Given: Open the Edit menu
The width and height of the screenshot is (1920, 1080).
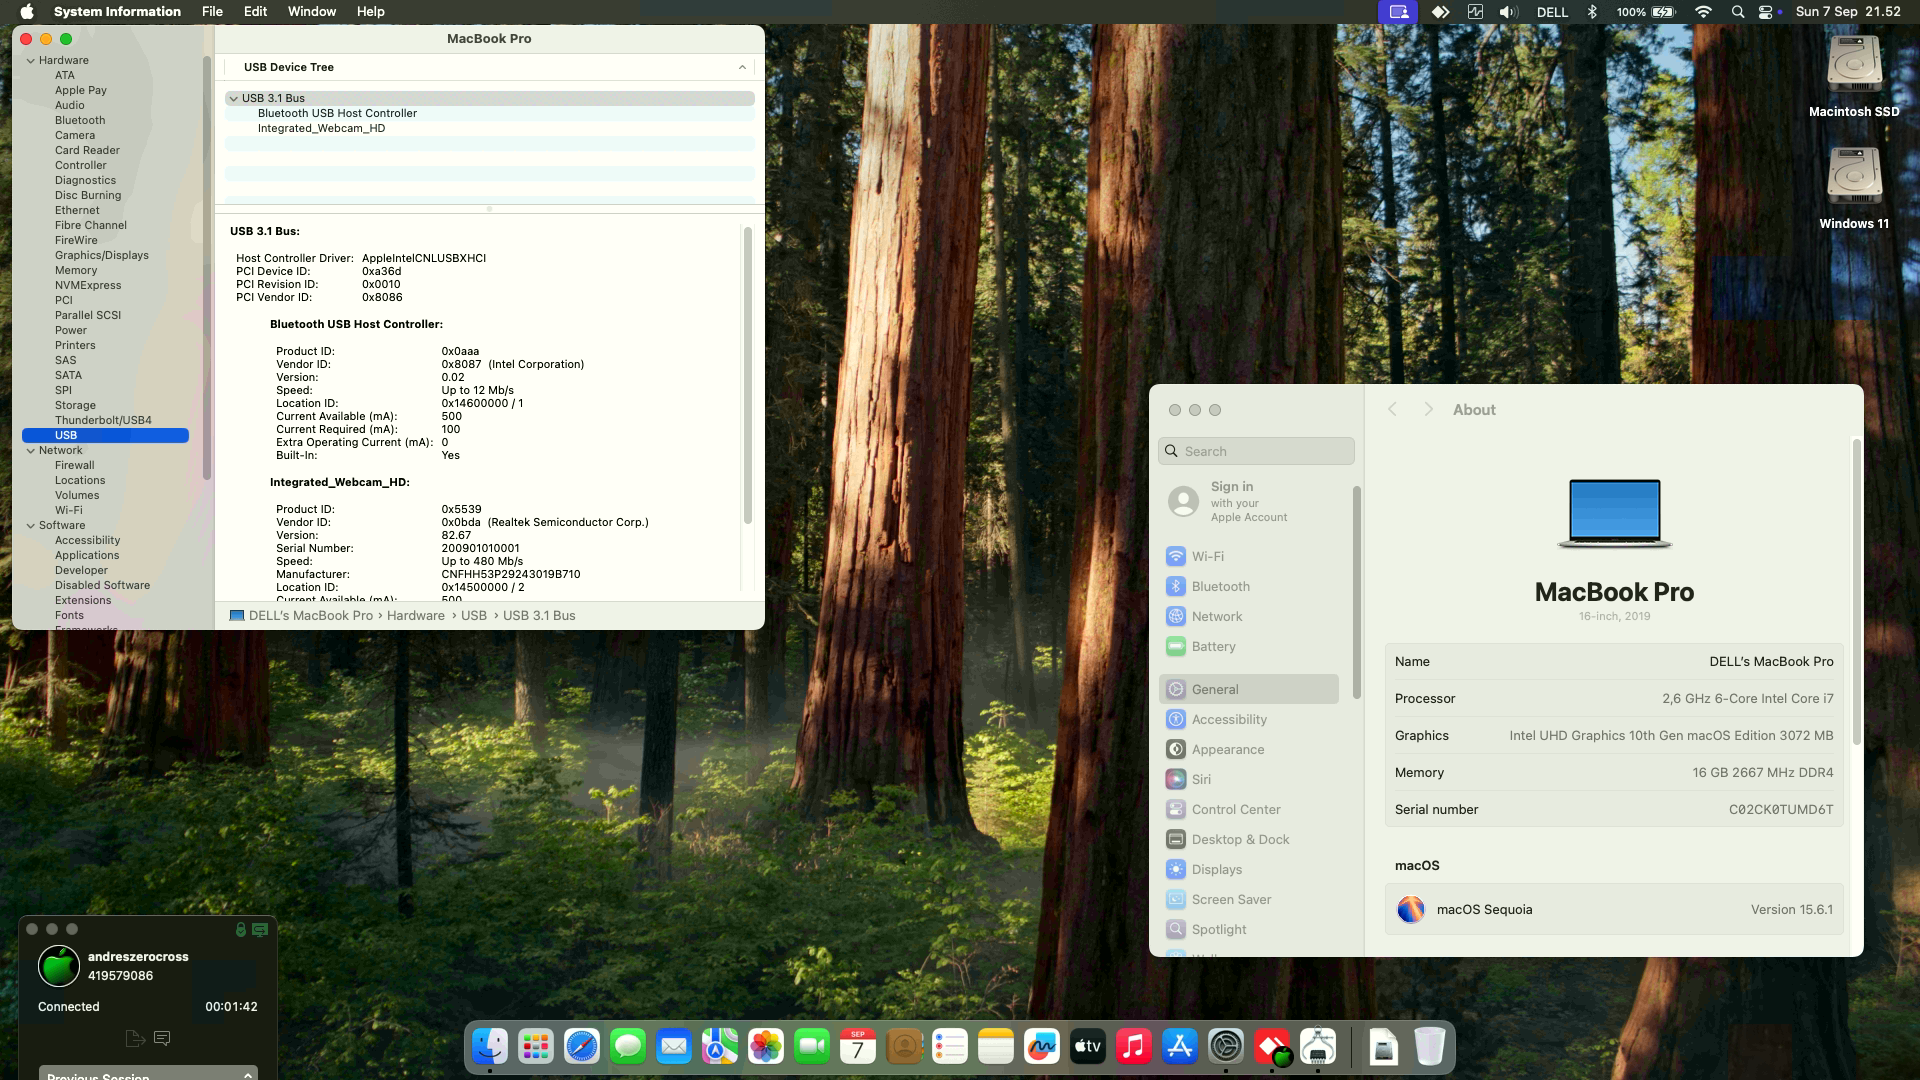Looking at the screenshot, I should click(255, 12).
